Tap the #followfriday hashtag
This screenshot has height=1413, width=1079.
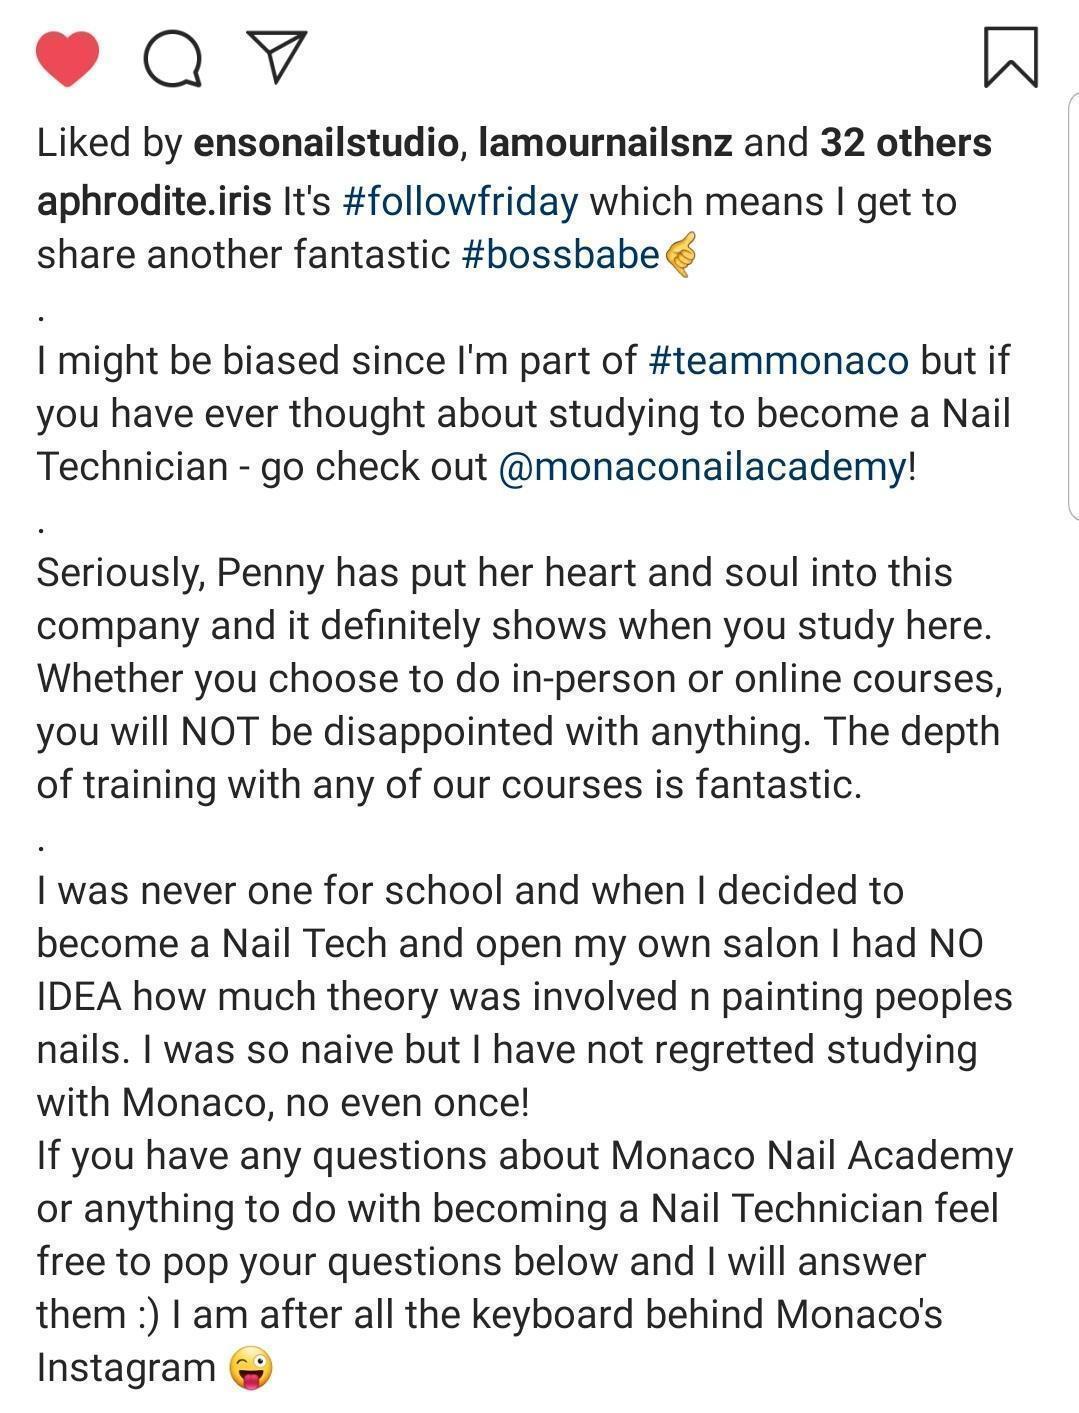[x=460, y=202]
